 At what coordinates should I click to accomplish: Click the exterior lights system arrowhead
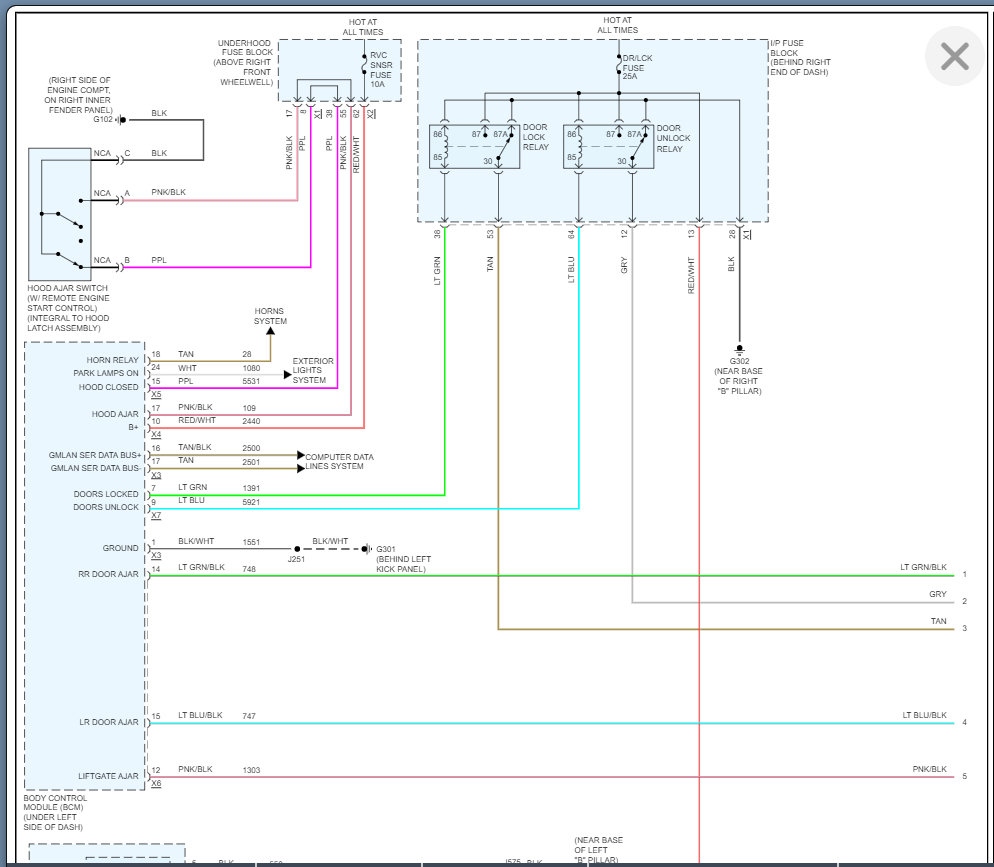[x=288, y=375]
